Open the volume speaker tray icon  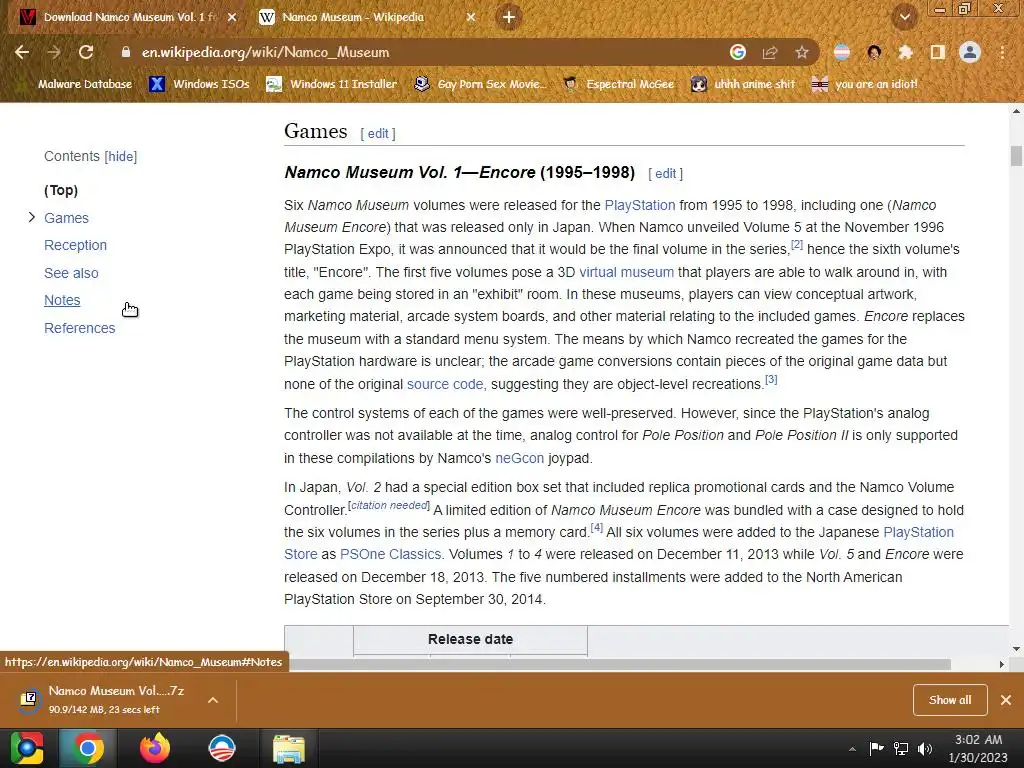pos(925,748)
